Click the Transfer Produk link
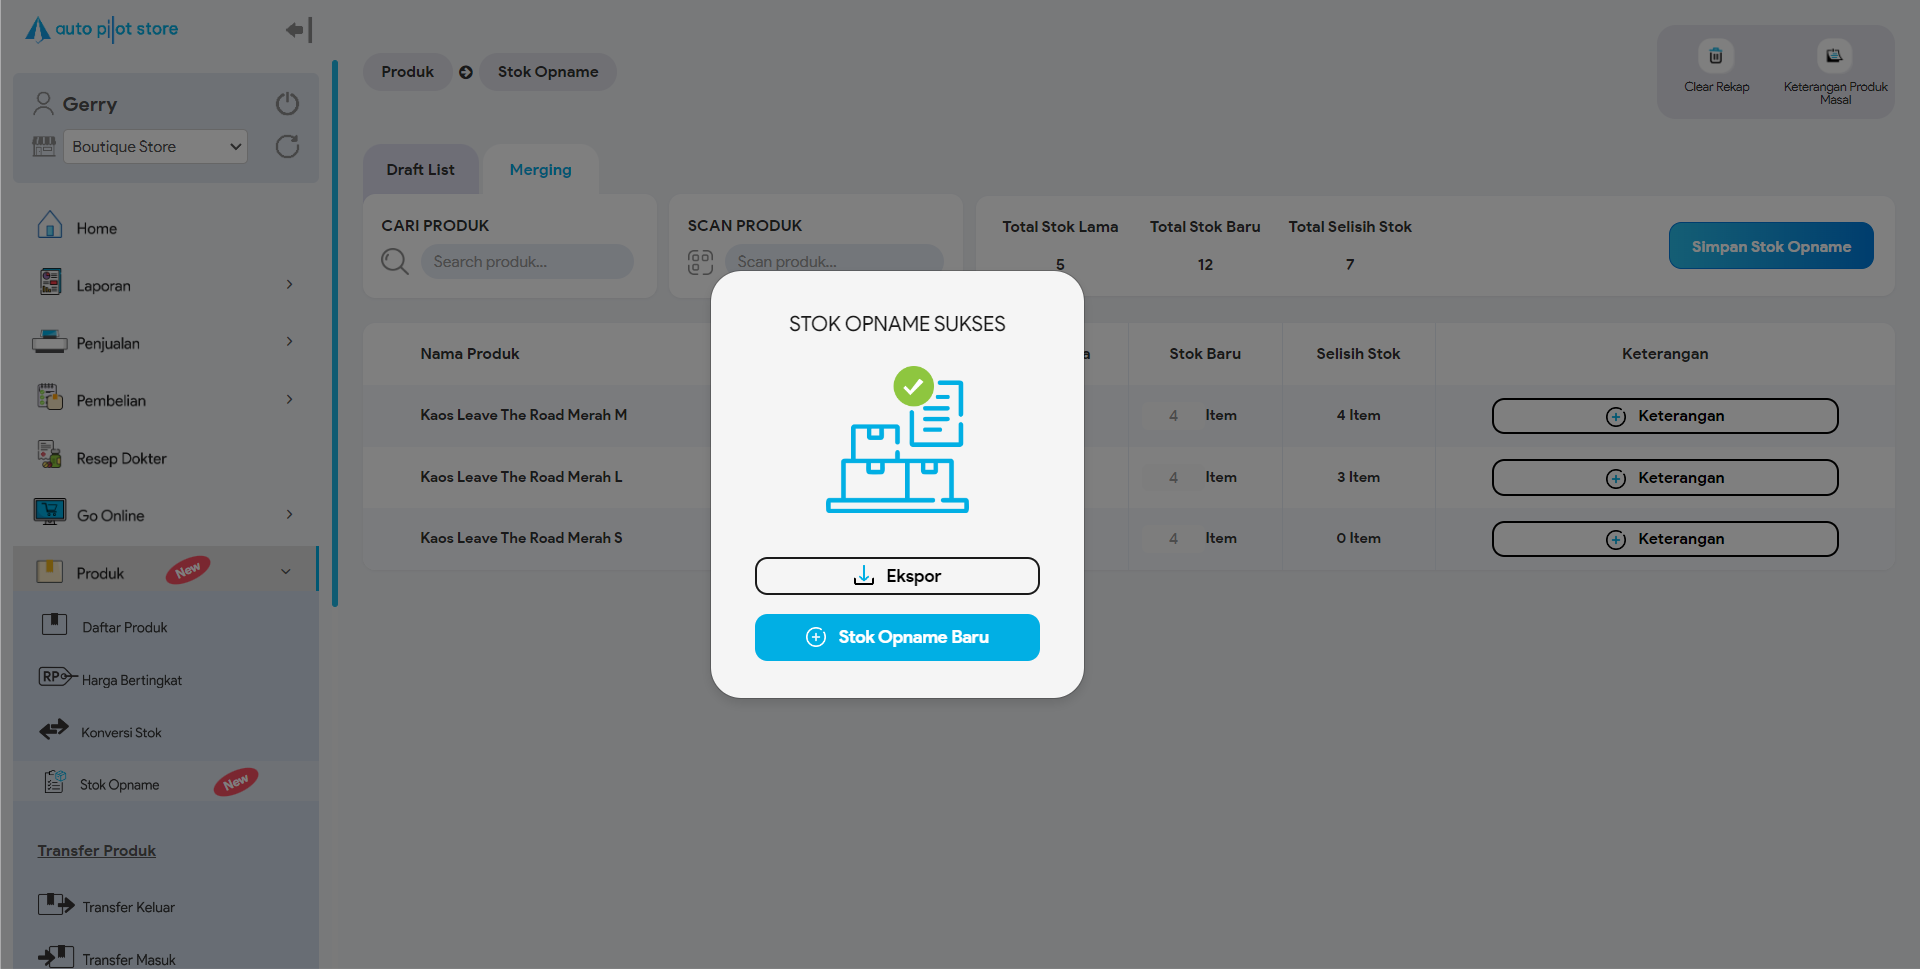This screenshot has height=969, width=1920. click(97, 851)
